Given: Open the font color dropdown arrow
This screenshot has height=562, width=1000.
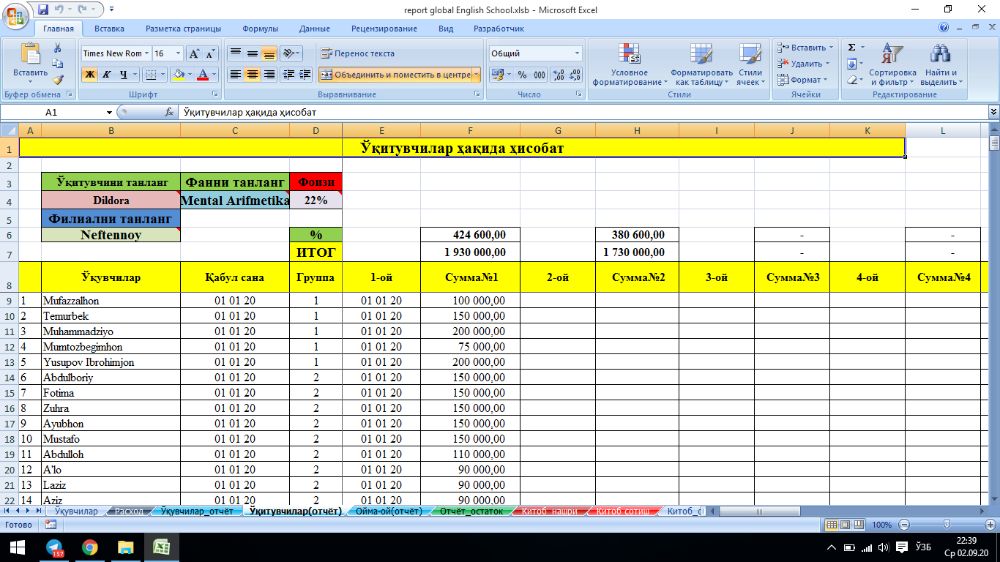Looking at the screenshot, I should coord(214,75).
